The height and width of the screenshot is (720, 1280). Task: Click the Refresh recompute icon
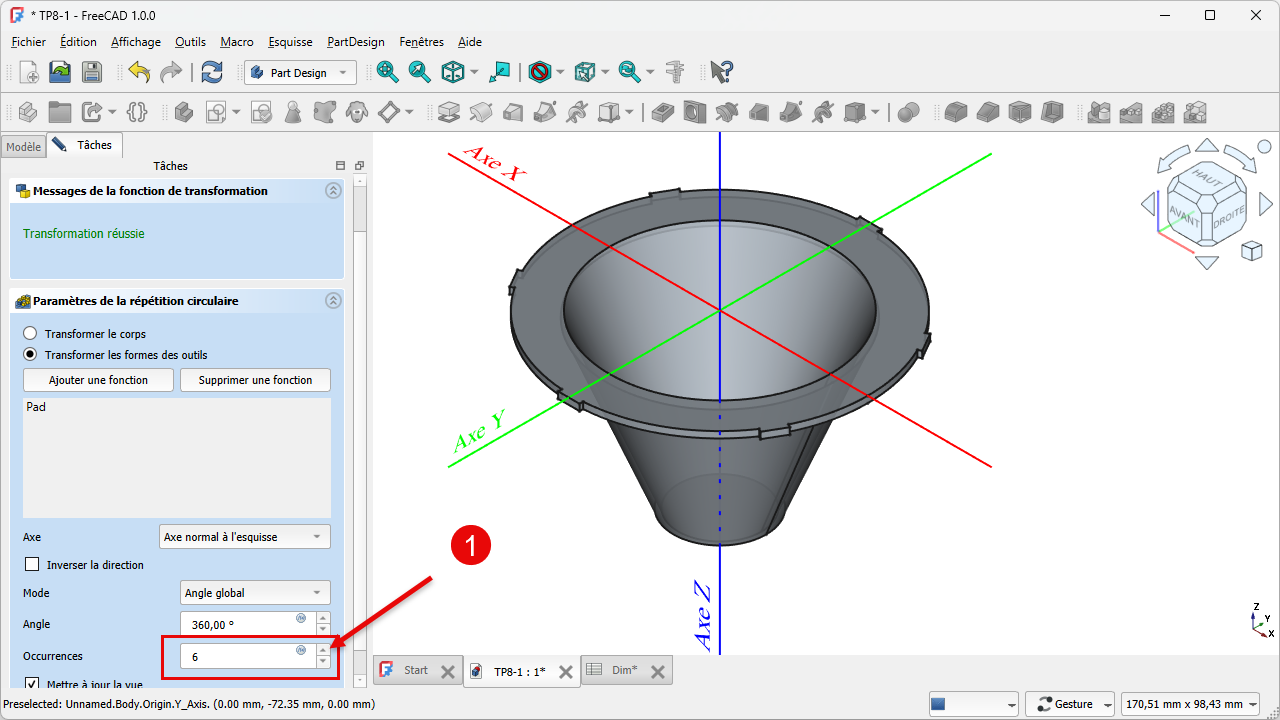[x=212, y=72]
